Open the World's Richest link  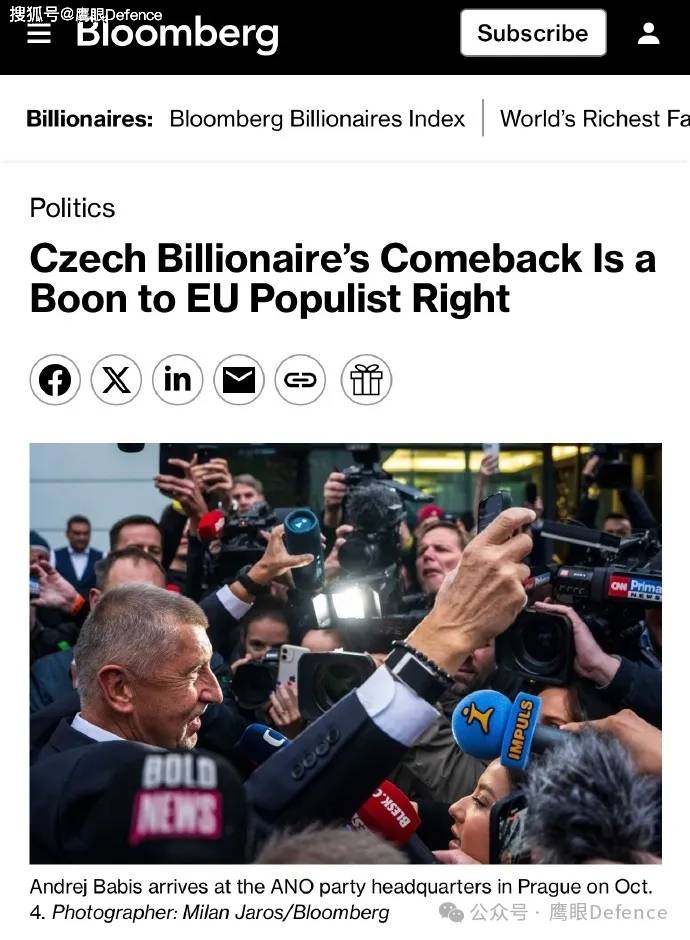[594, 119]
